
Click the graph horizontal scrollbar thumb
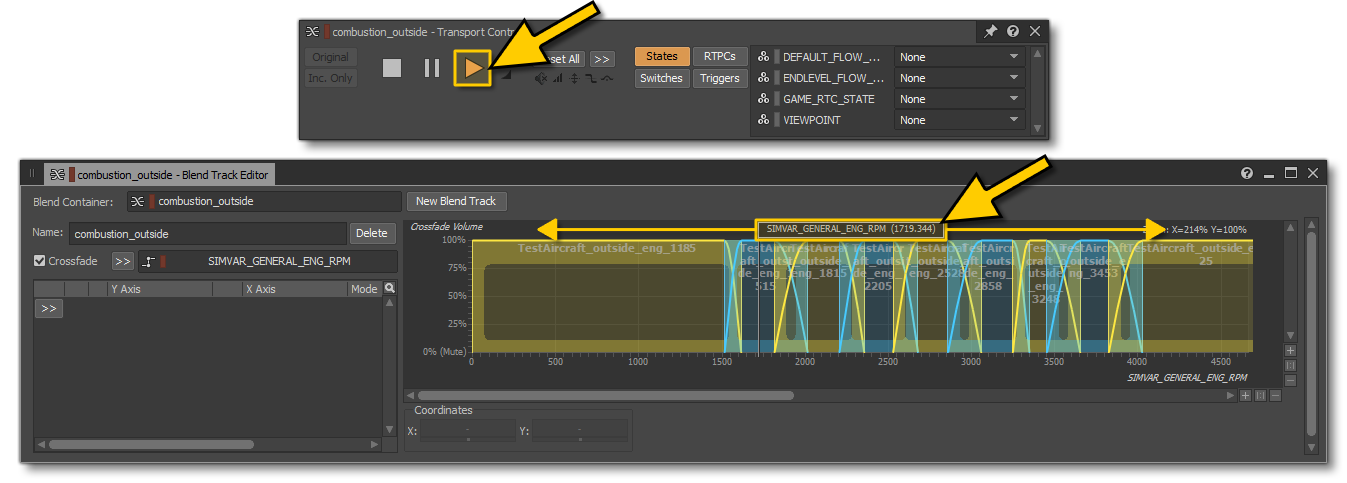click(606, 395)
